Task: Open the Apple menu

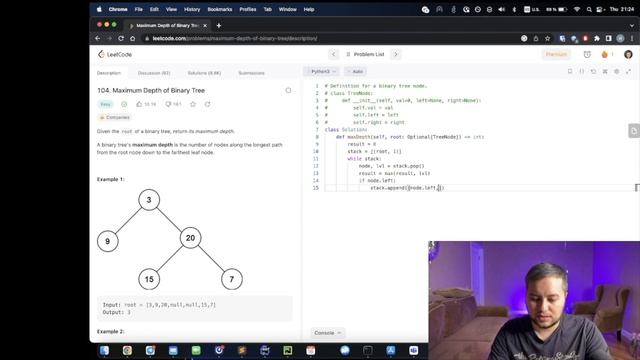Action: click(99, 9)
